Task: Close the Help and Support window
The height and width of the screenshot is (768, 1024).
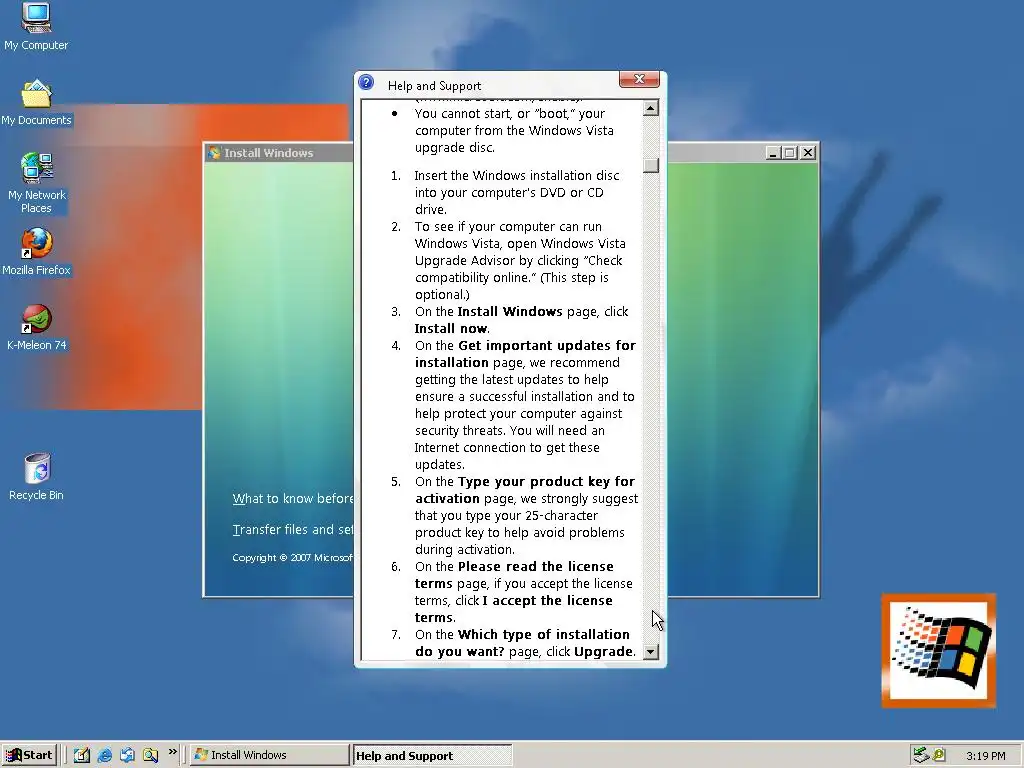Action: [x=639, y=79]
